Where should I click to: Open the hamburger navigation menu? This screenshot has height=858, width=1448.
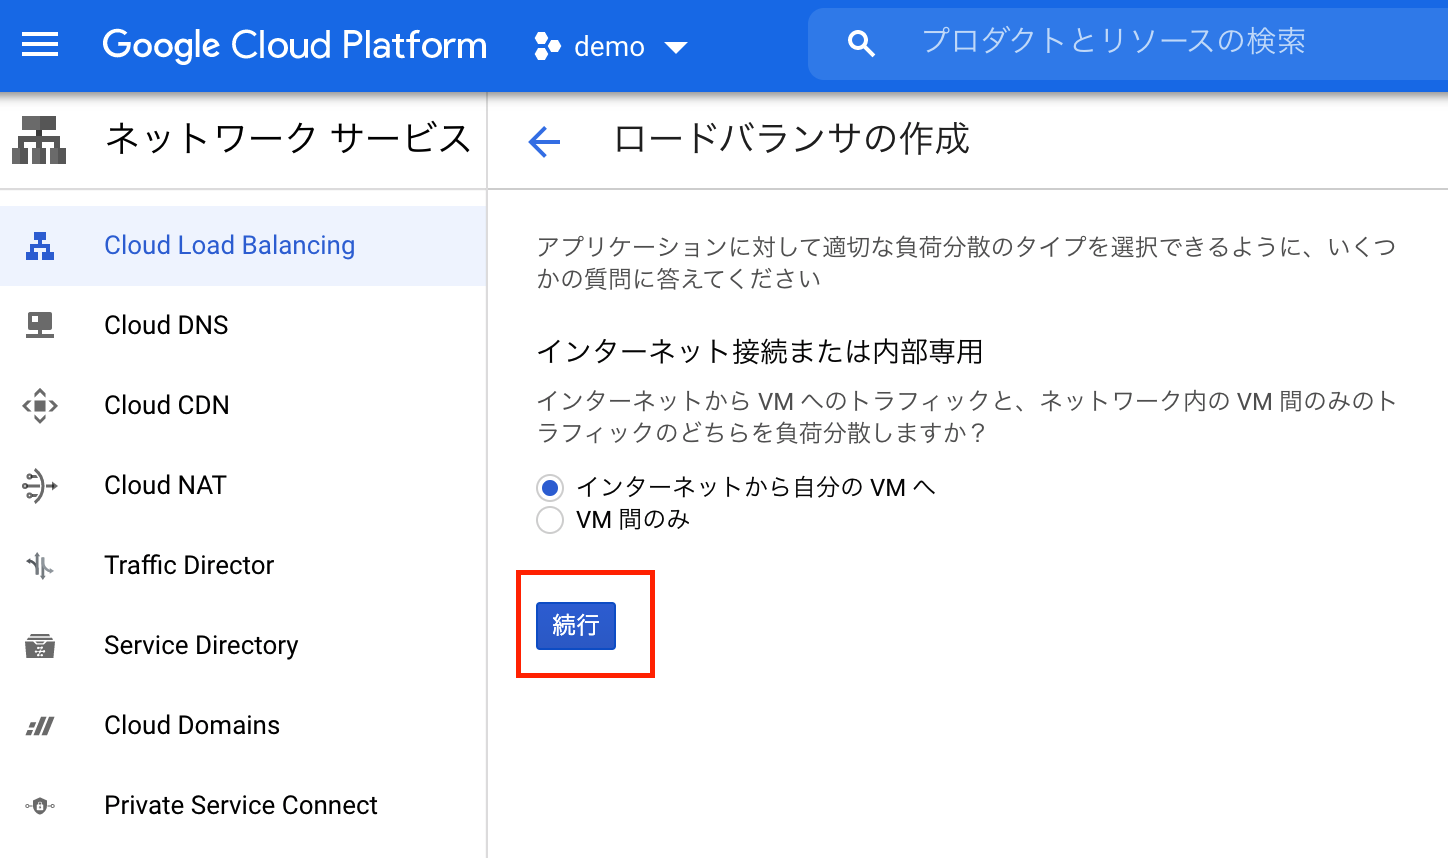coord(40,45)
